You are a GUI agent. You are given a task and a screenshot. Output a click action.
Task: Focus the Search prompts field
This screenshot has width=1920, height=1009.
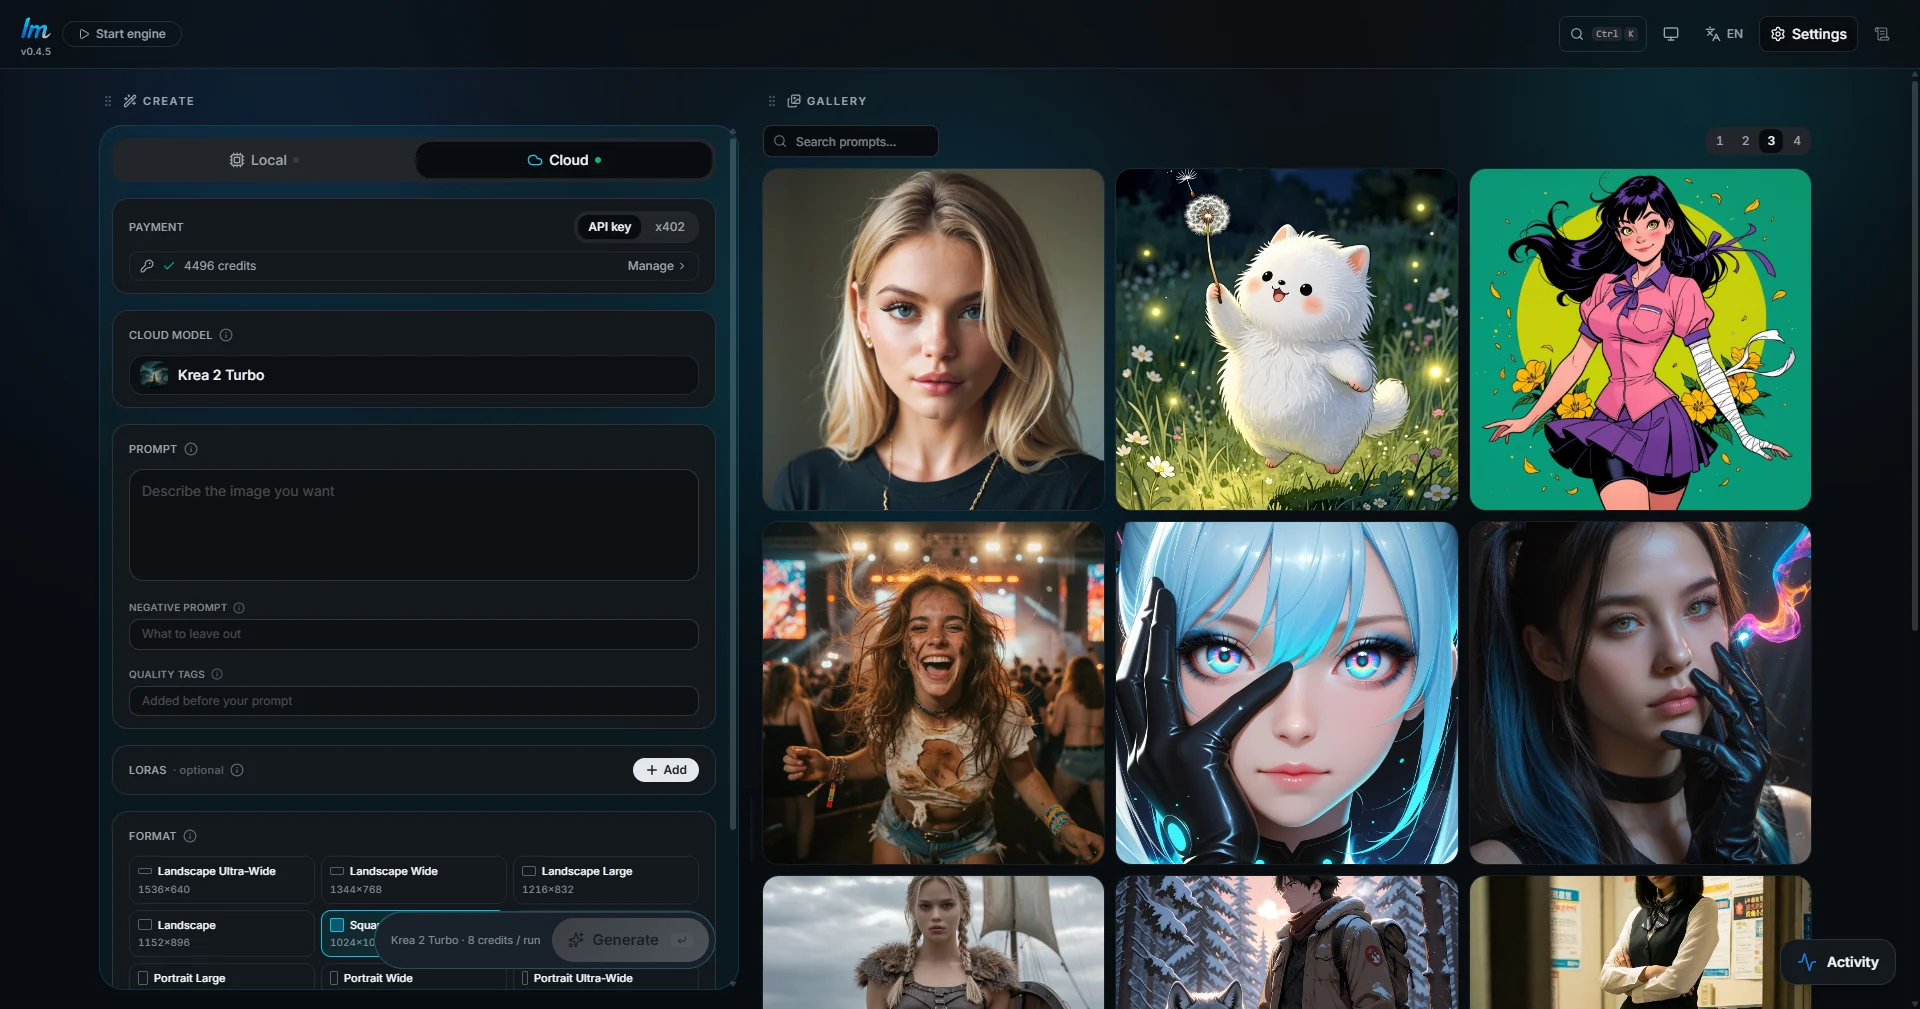click(850, 141)
